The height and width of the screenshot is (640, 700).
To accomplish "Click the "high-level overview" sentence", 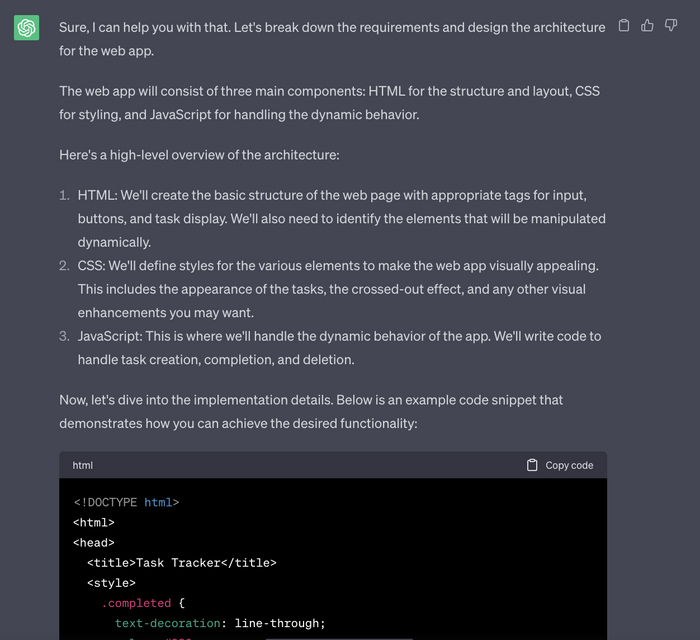I will [x=199, y=155].
